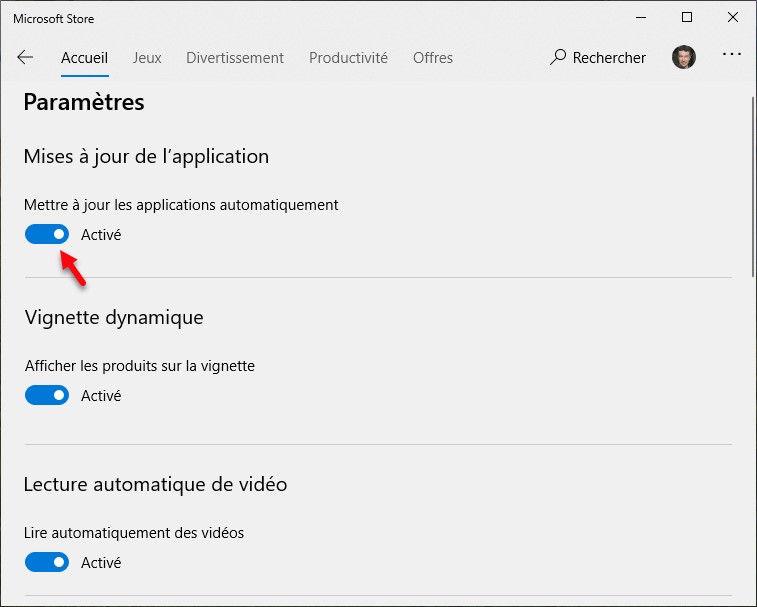Open the Rechercher search button
The image size is (757, 607).
[x=598, y=58]
